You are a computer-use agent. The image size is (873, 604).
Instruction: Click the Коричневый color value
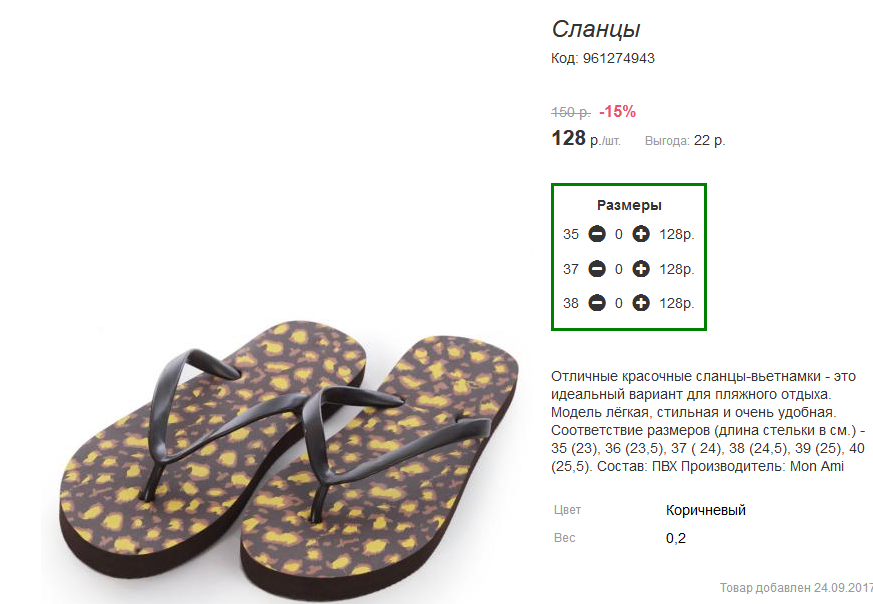(705, 510)
